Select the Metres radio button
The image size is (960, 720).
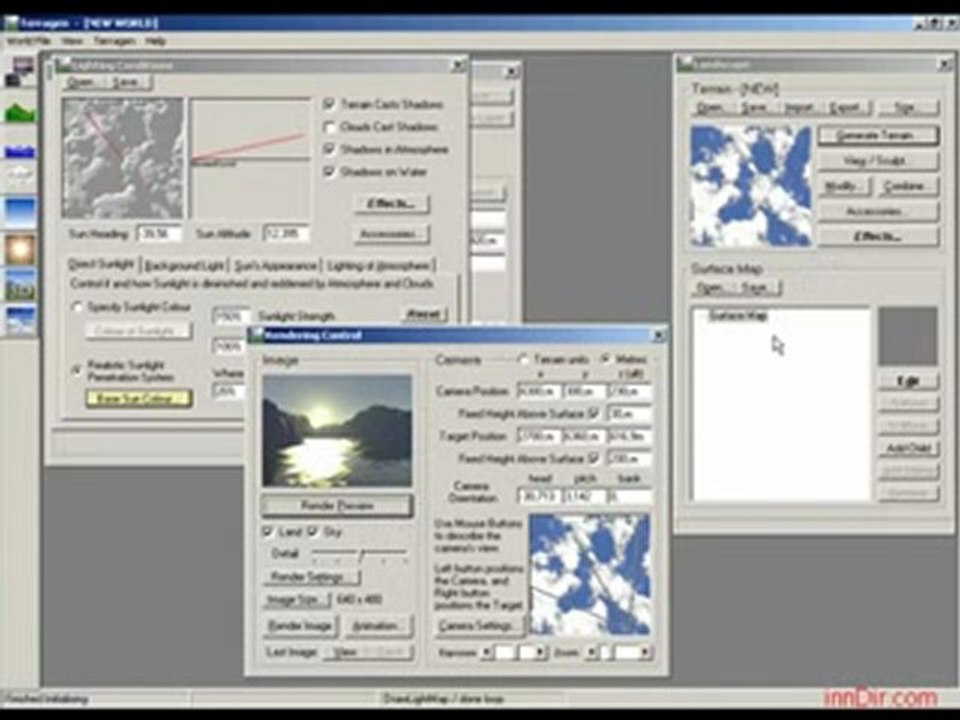coord(606,359)
